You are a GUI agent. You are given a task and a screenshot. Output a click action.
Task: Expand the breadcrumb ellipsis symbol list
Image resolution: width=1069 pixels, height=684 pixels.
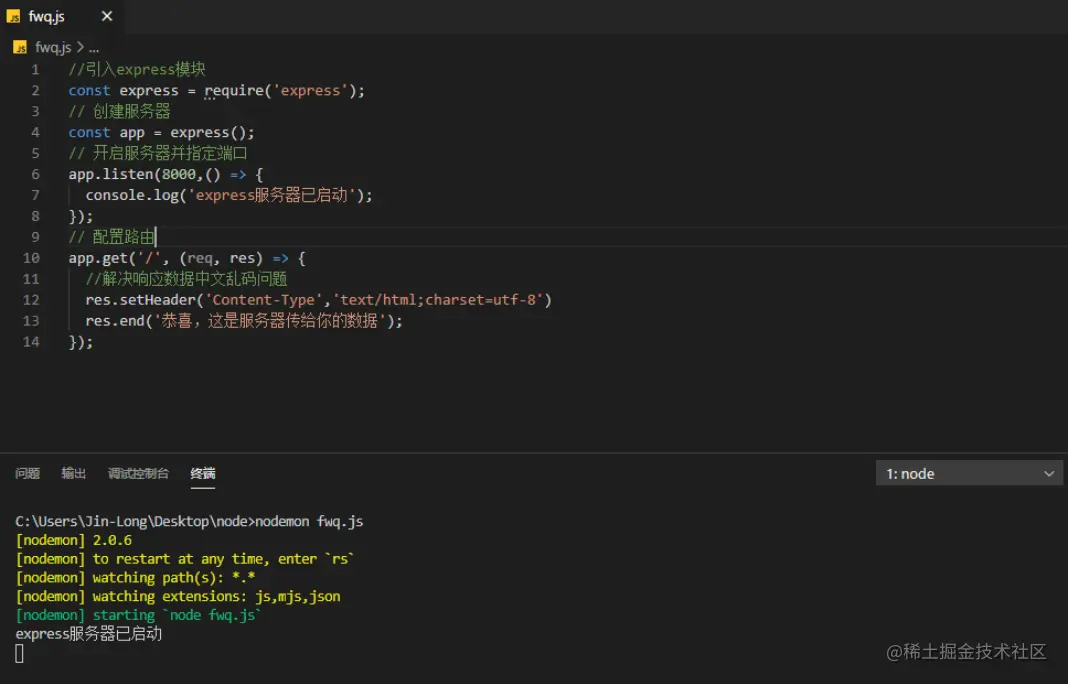(94, 47)
